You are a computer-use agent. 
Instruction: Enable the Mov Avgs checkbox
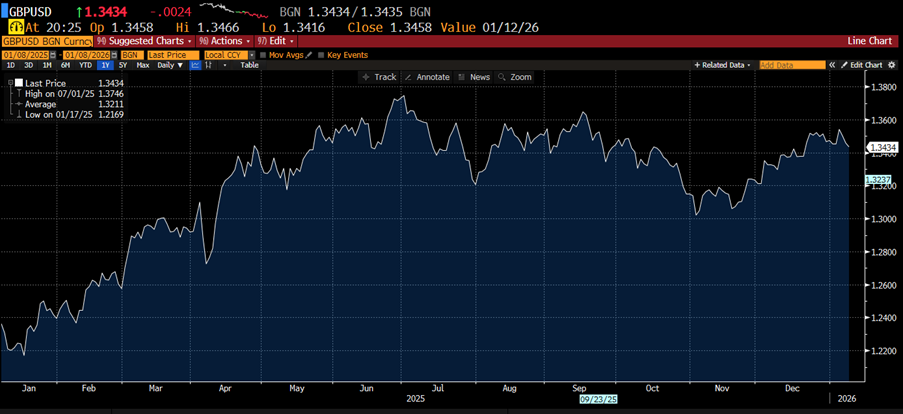coord(262,54)
